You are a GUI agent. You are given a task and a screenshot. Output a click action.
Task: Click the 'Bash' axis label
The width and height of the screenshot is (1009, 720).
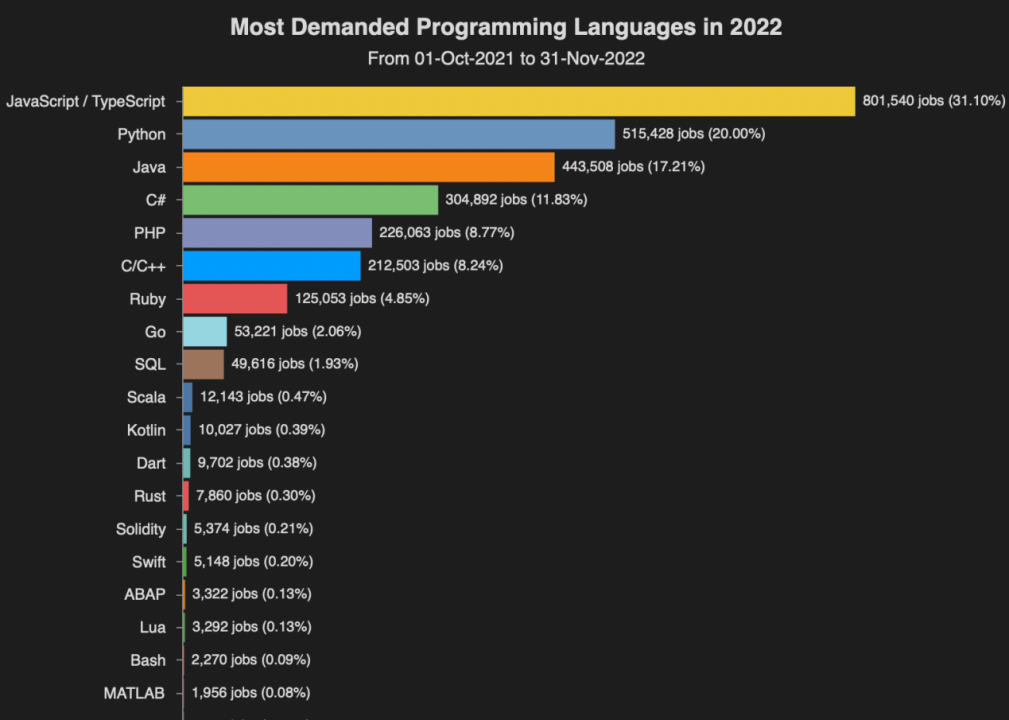148,661
